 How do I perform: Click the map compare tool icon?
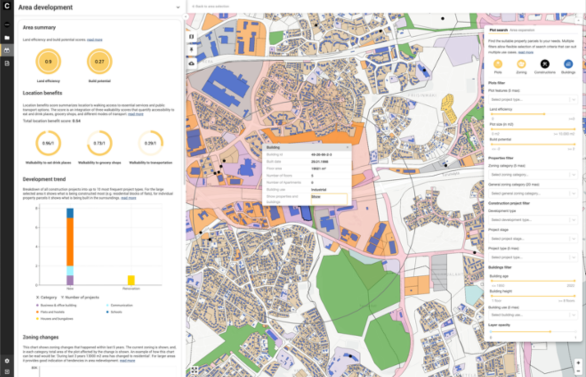coord(191,37)
